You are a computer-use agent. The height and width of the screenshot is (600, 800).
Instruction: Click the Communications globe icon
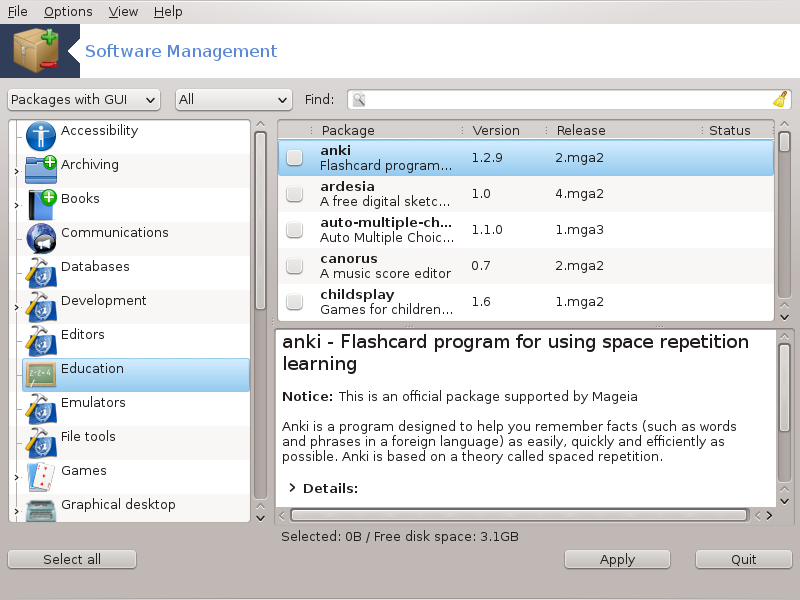41,238
